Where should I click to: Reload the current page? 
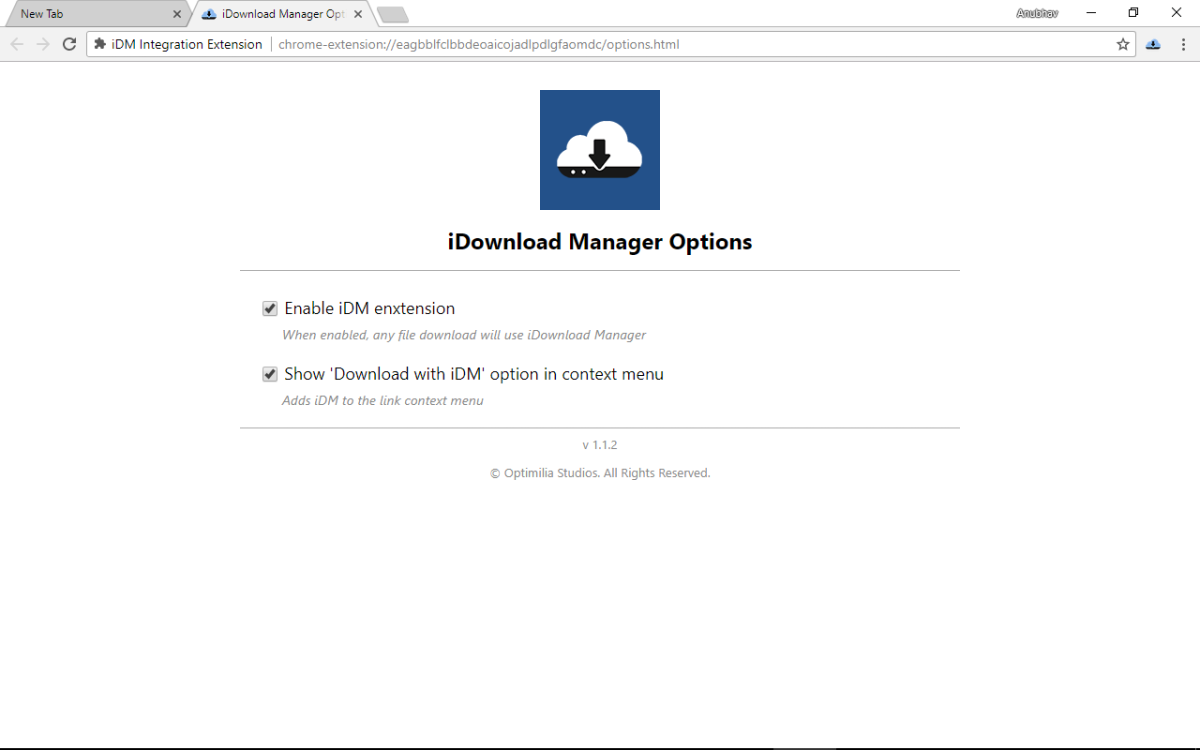69,44
